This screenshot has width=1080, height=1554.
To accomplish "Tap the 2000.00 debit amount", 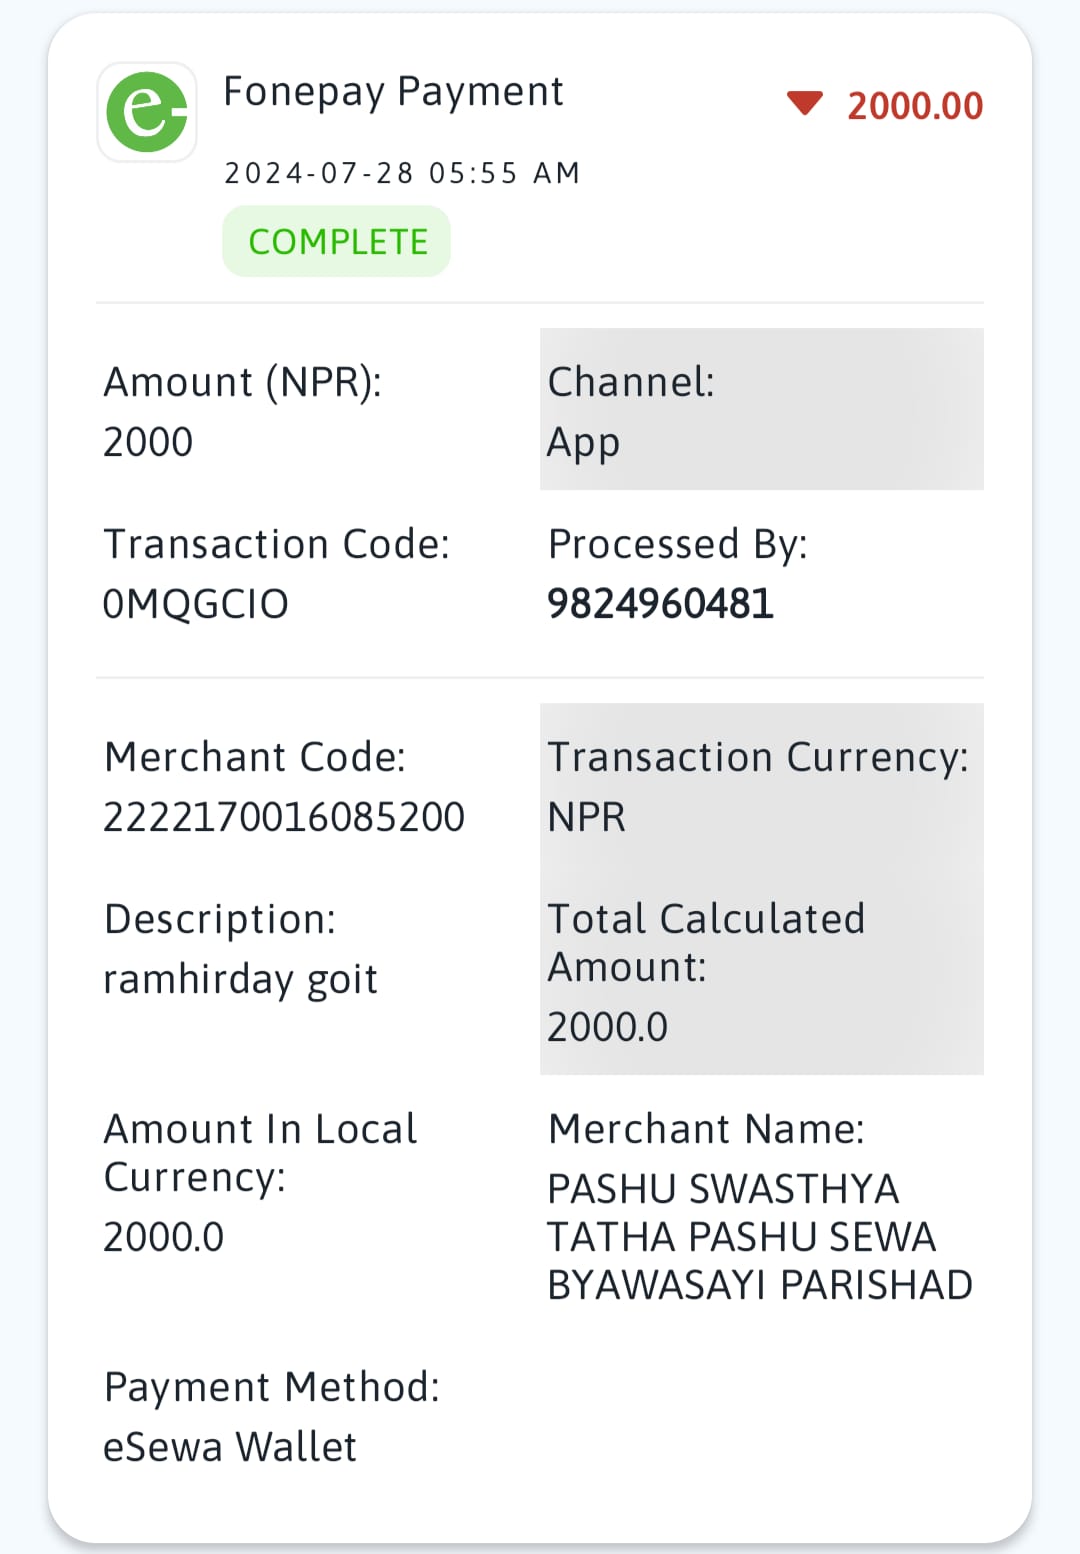I will [915, 106].
